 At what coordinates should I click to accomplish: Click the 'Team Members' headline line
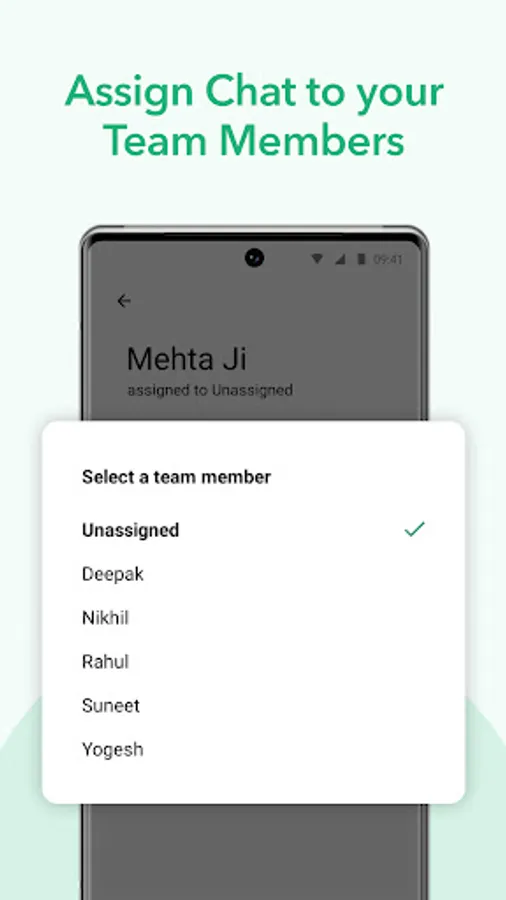[255, 140]
